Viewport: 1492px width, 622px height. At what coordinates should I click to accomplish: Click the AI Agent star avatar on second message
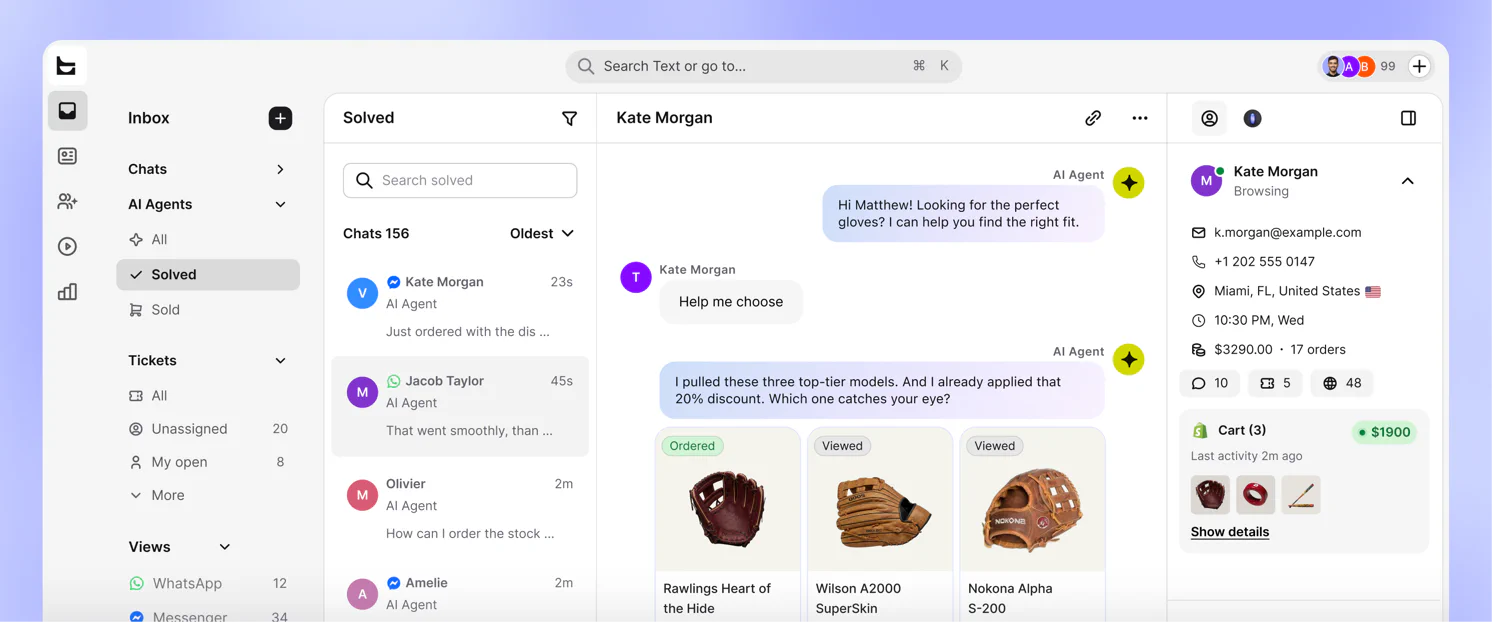1129,360
